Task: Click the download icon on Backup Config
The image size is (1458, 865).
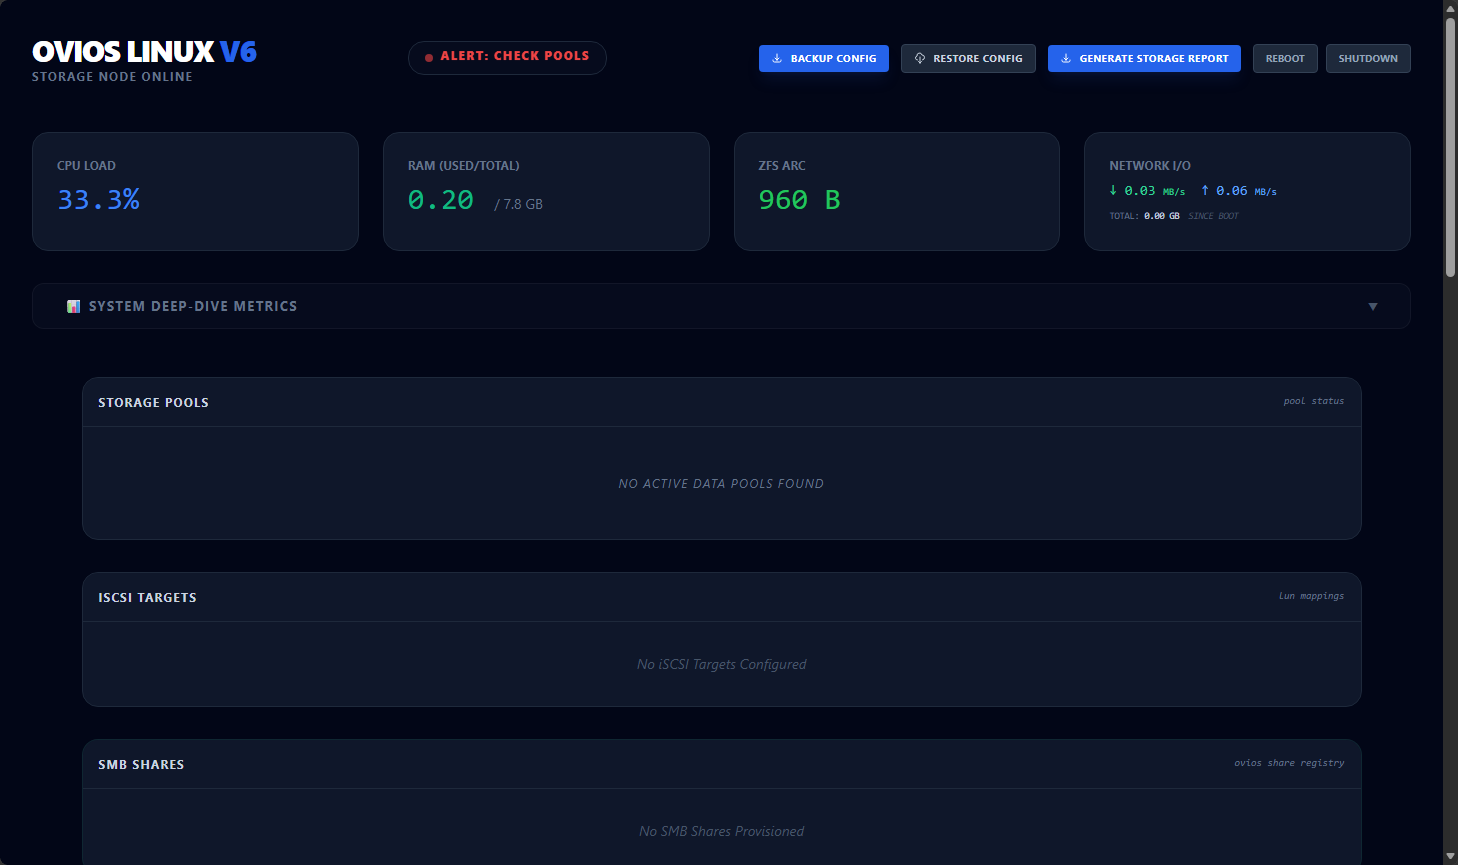Action: click(x=777, y=58)
